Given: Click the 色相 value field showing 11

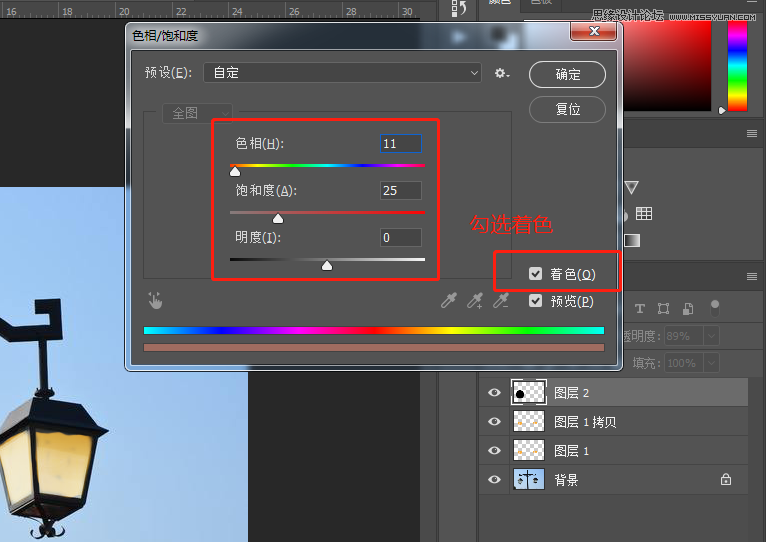Looking at the screenshot, I should pos(401,144).
